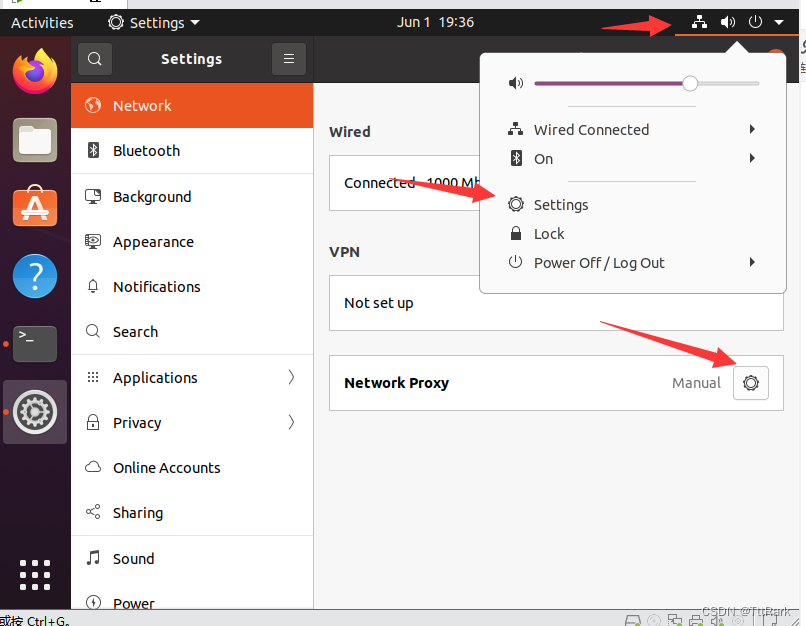The height and width of the screenshot is (626, 806).
Task: Go to Notifications panel
Action: [x=192, y=286]
